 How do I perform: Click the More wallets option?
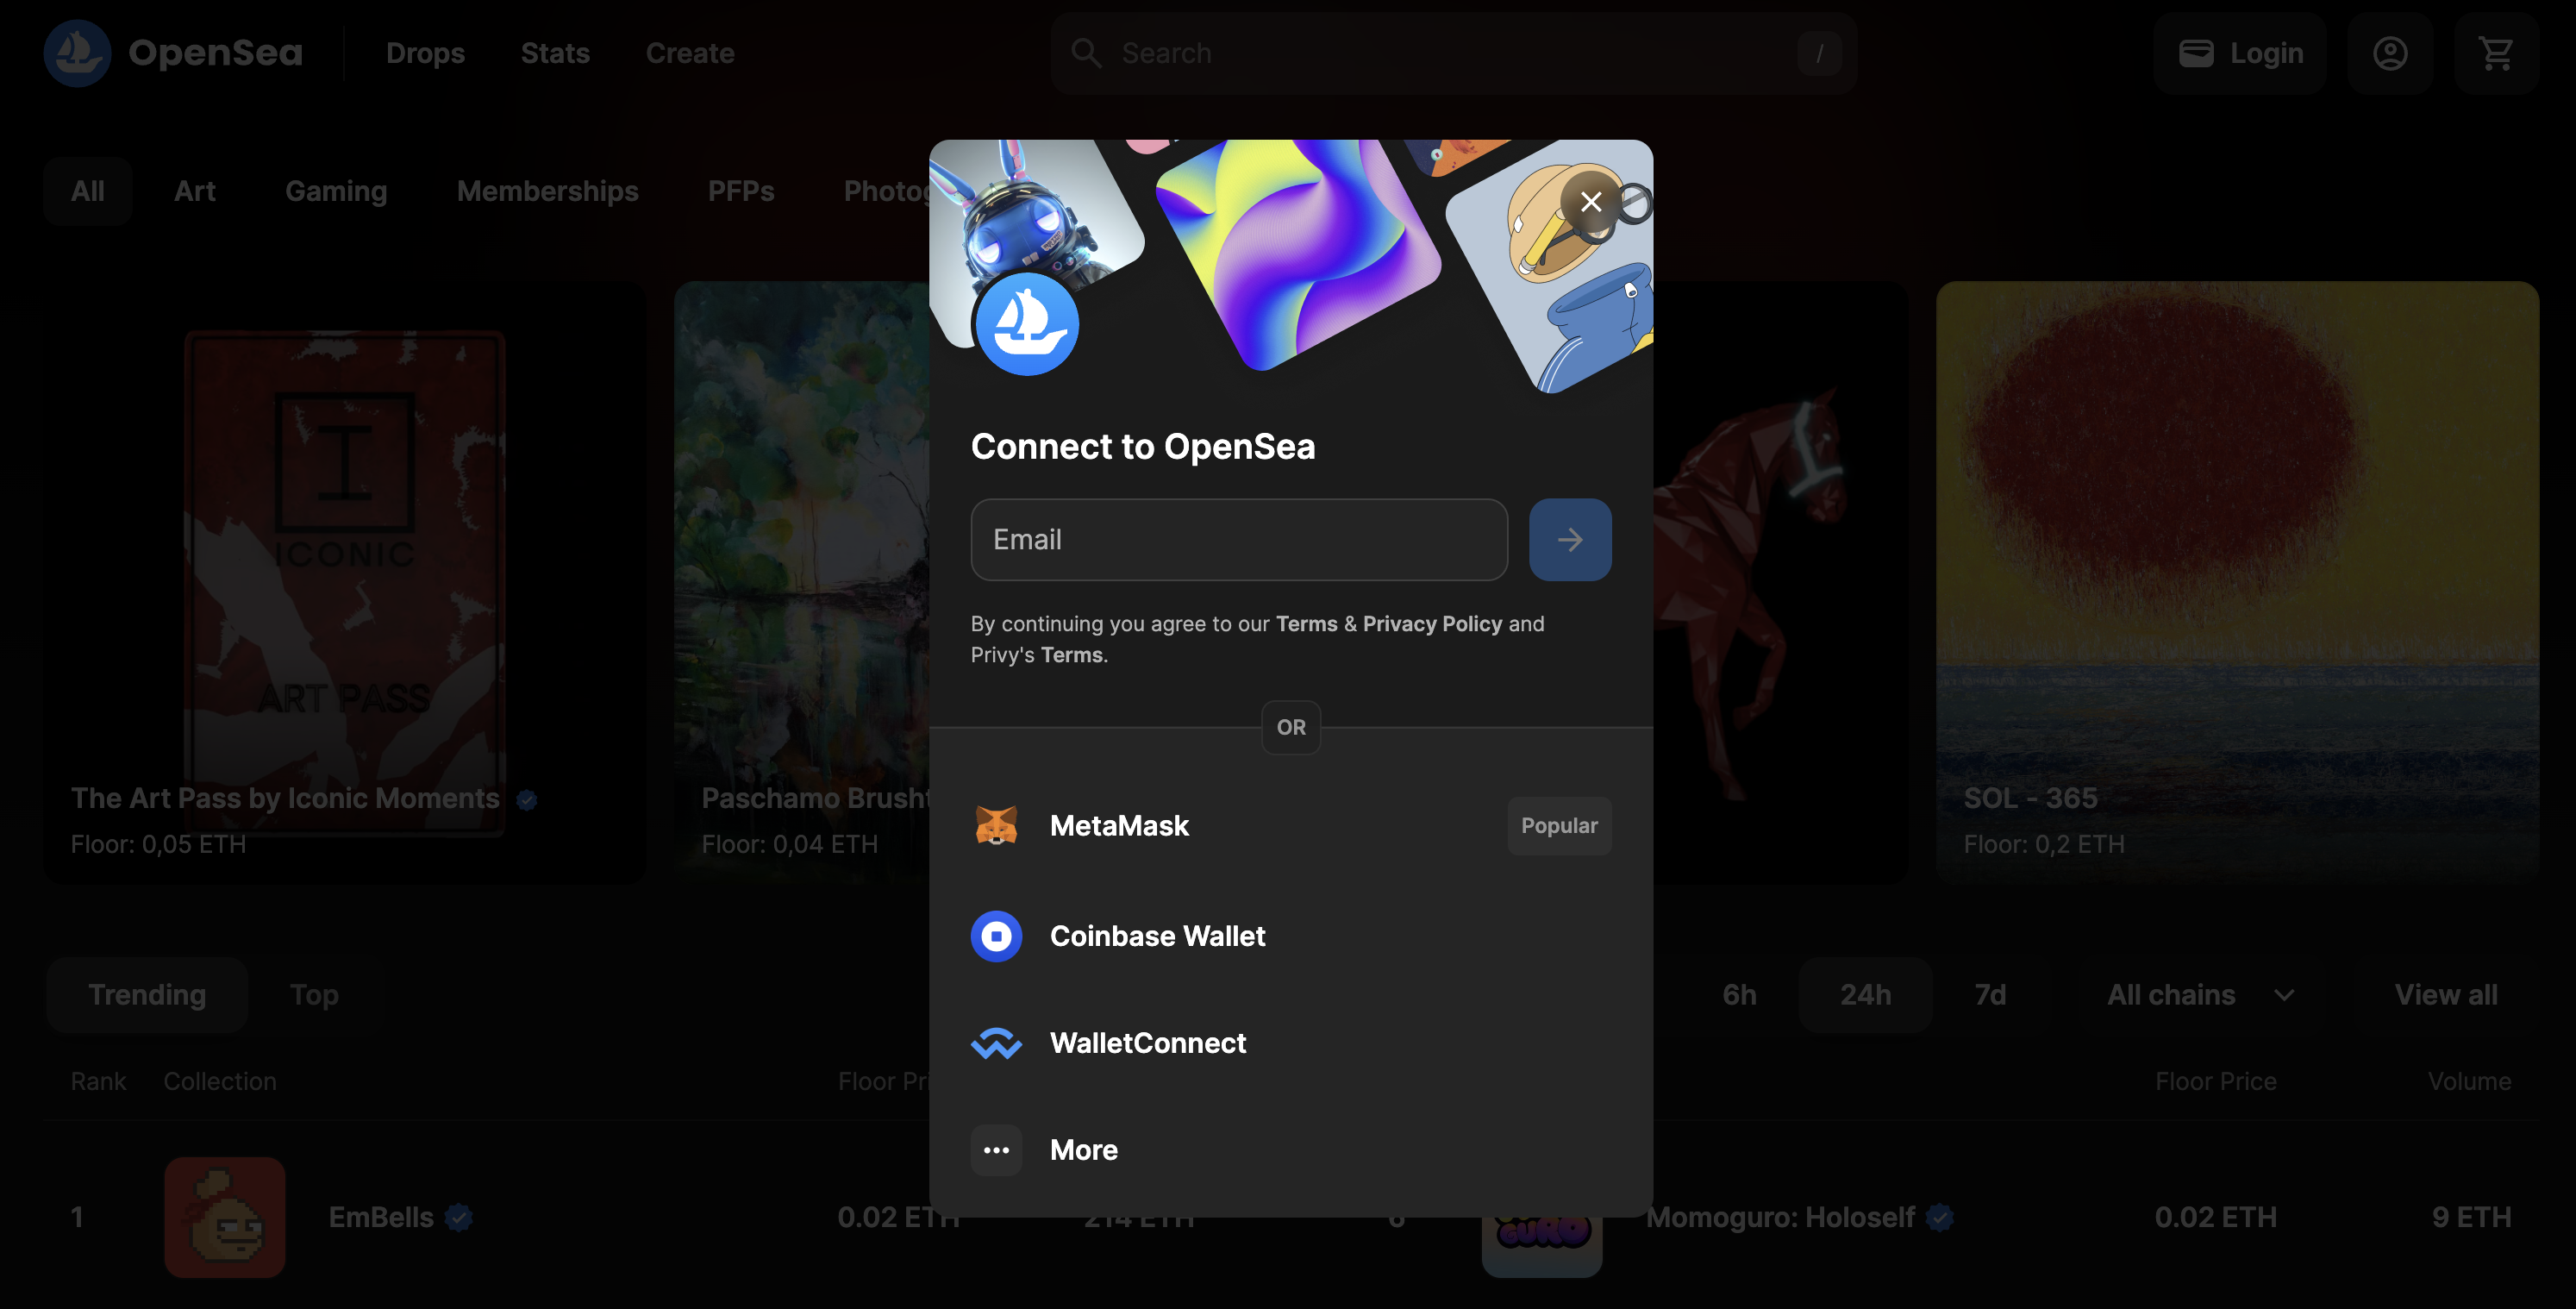pos(1085,1150)
